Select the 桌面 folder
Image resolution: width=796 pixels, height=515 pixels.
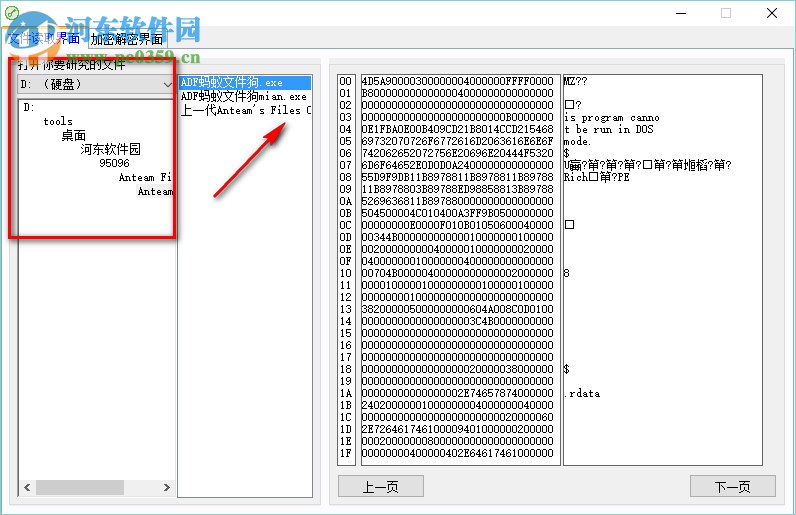pyautogui.click(x=74, y=135)
